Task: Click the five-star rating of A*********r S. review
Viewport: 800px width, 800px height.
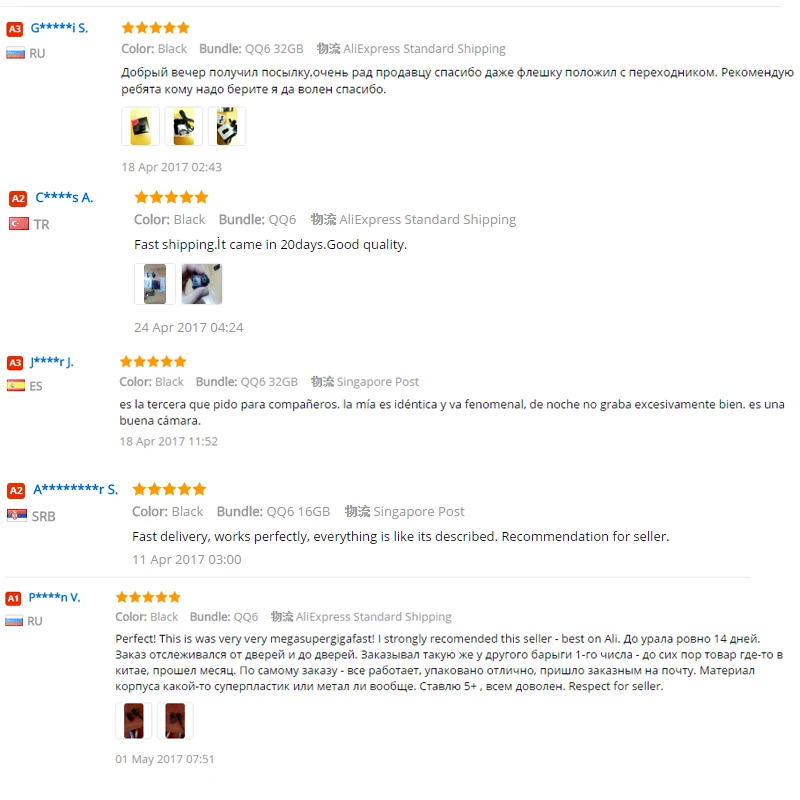Action: 169,490
